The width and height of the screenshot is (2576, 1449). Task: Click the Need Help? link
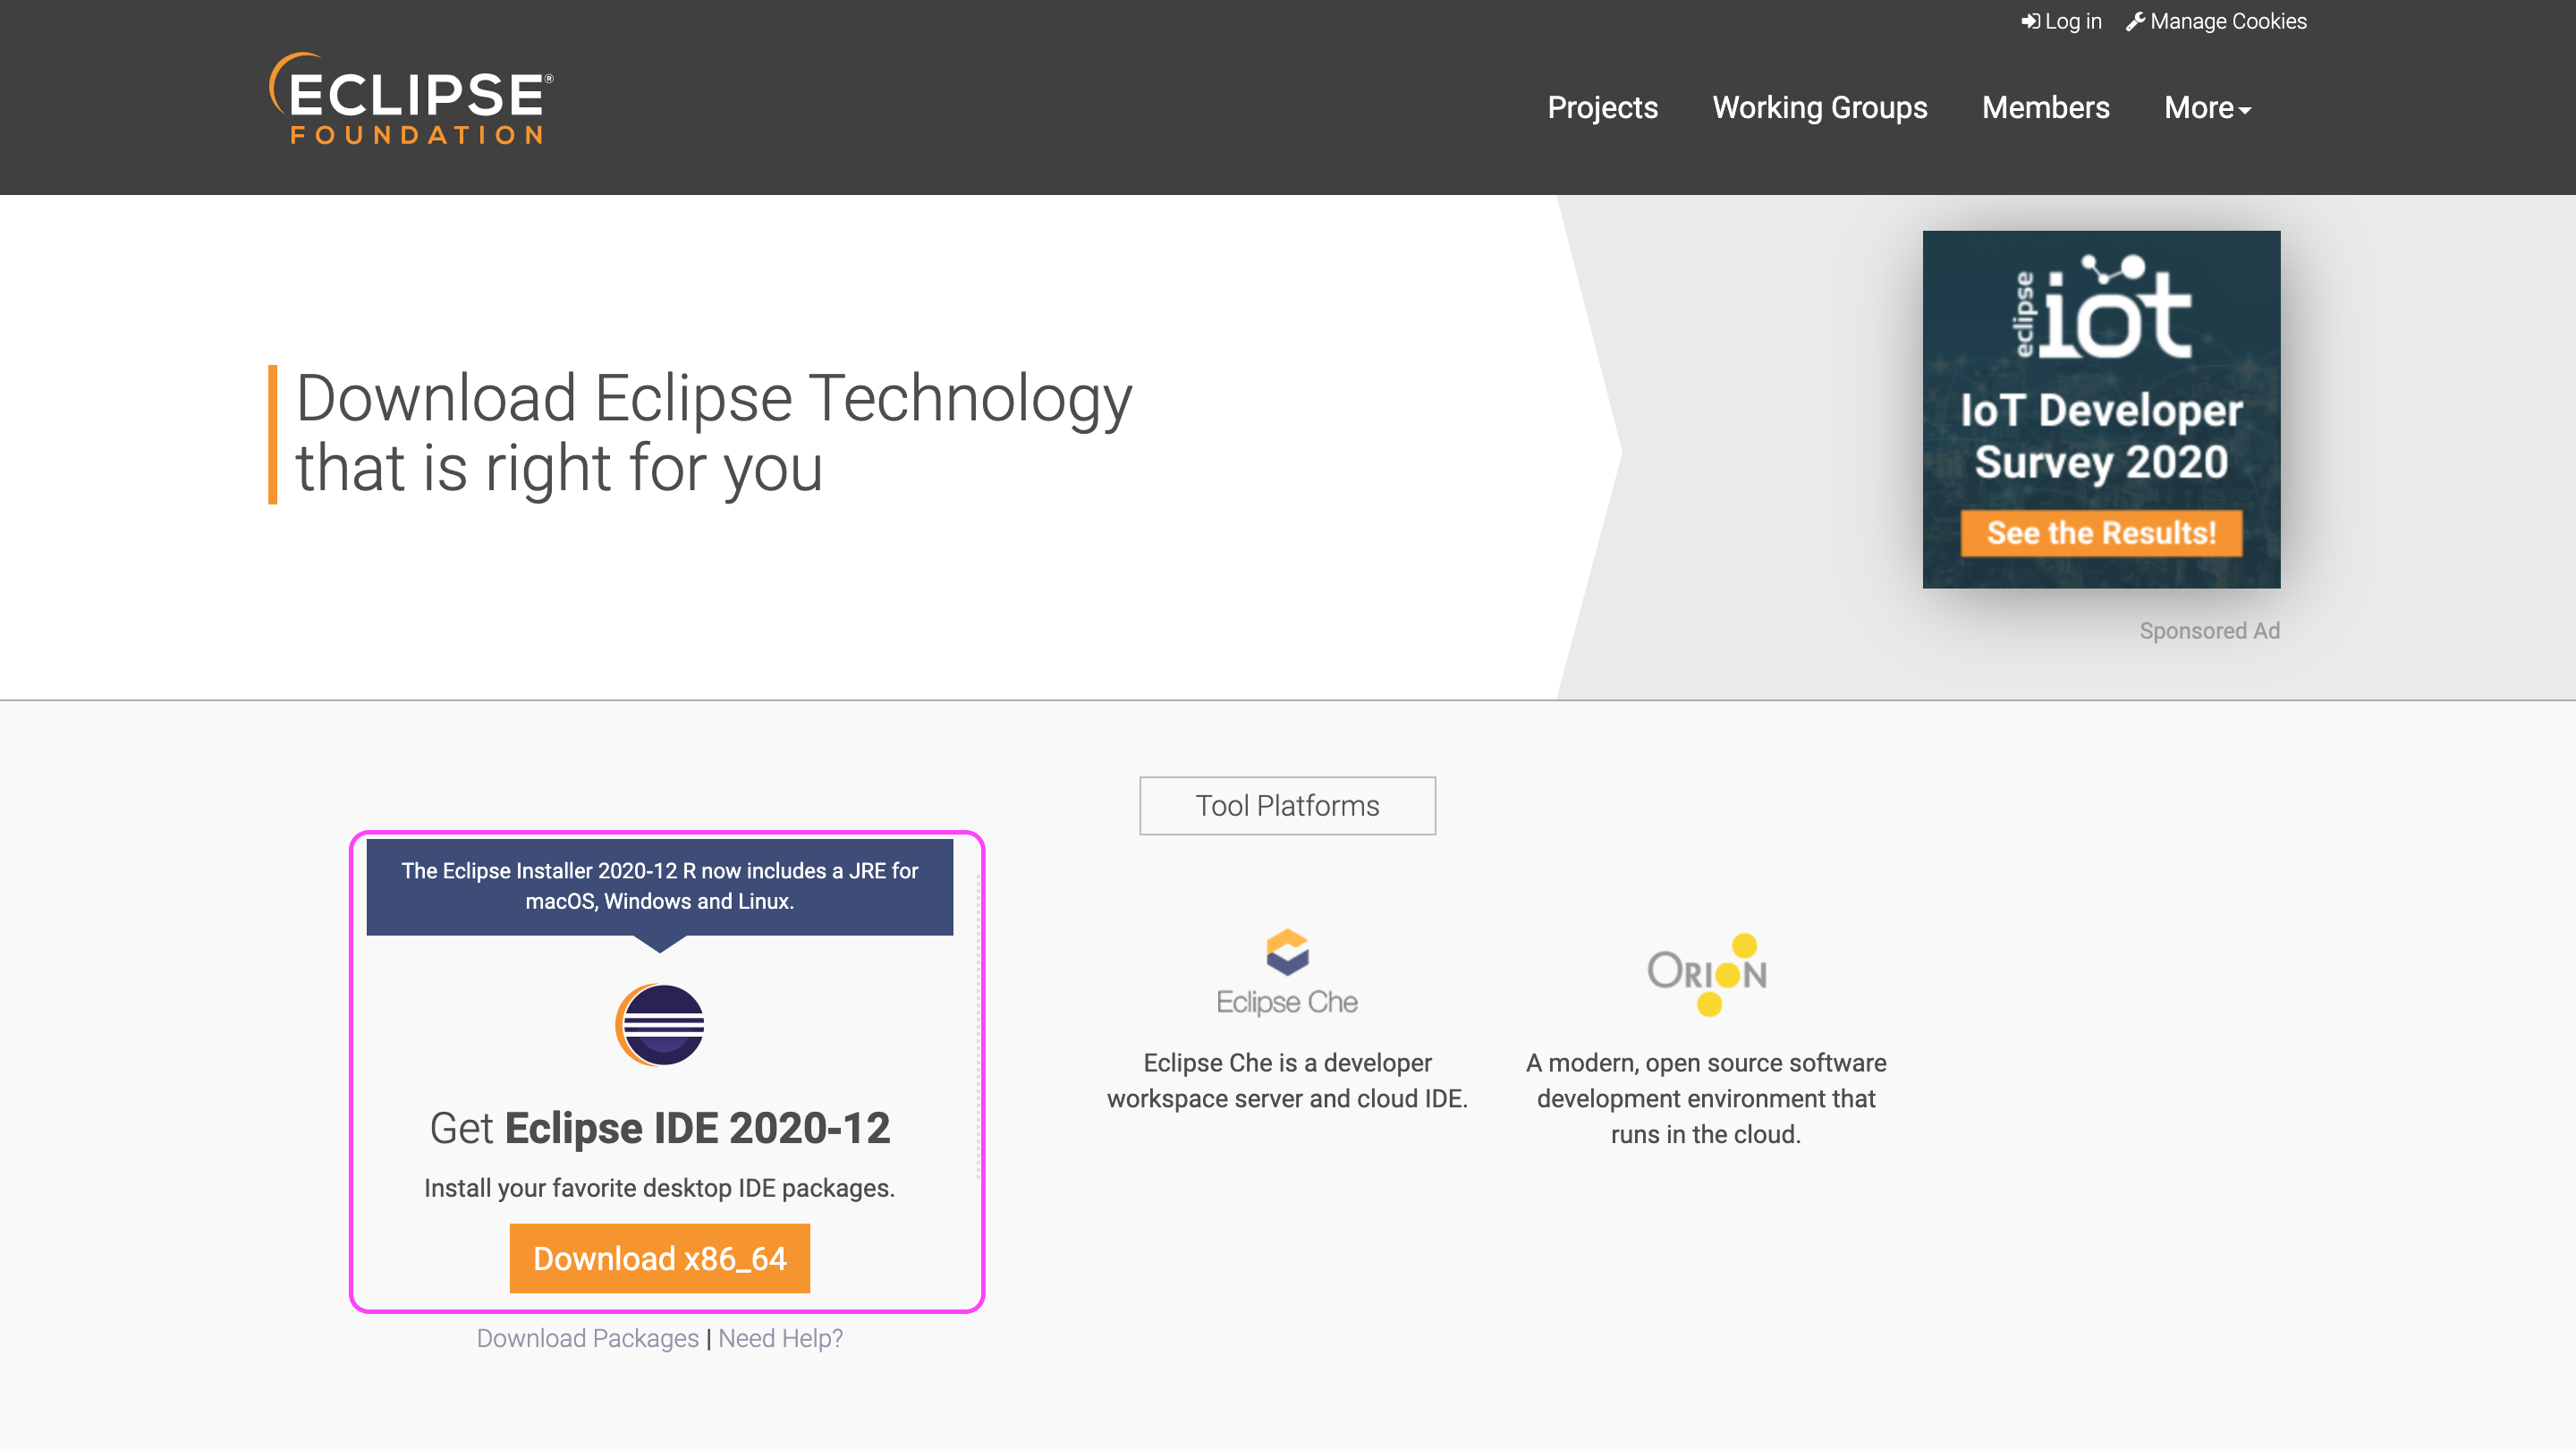pos(780,1338)
